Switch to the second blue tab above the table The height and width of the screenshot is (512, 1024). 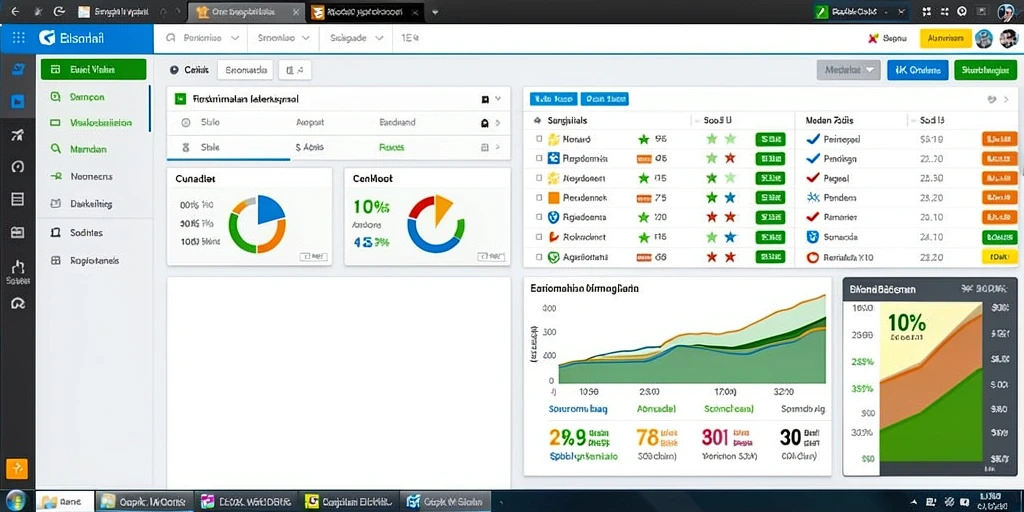click(604, 99)
